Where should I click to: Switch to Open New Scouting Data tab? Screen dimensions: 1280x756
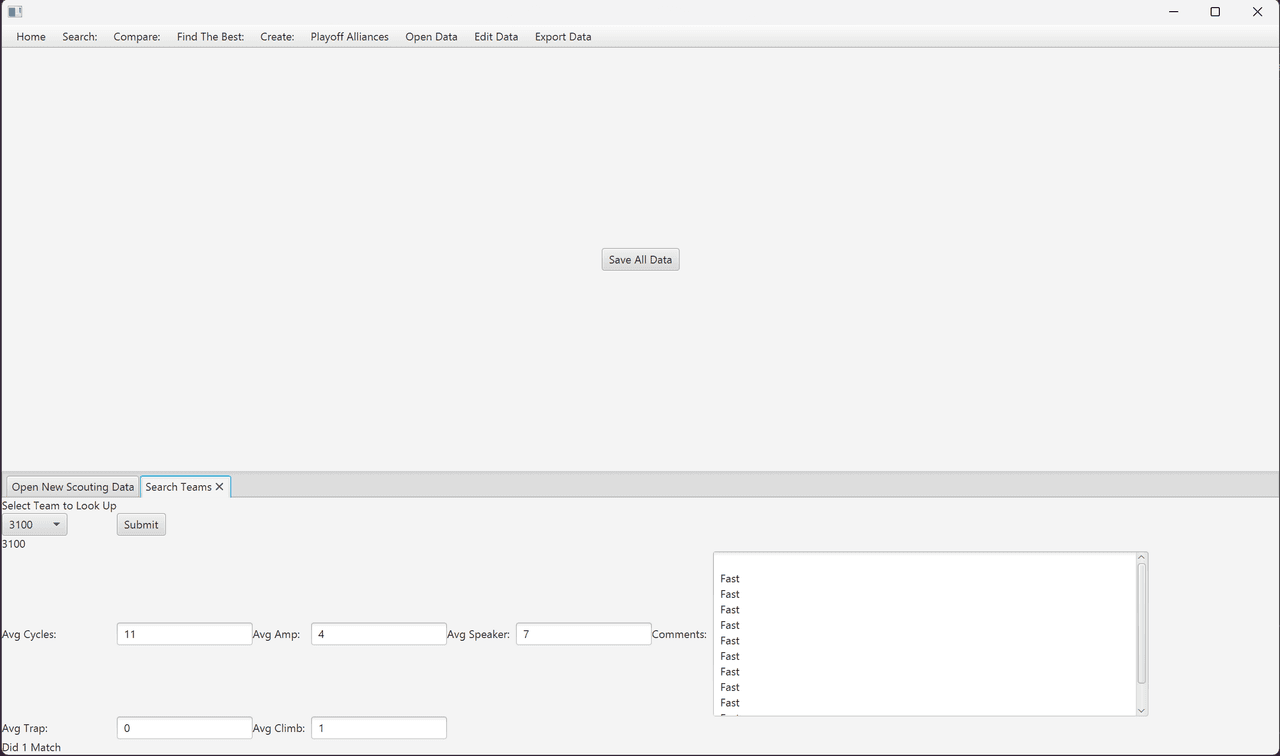[x=73, y=487]
